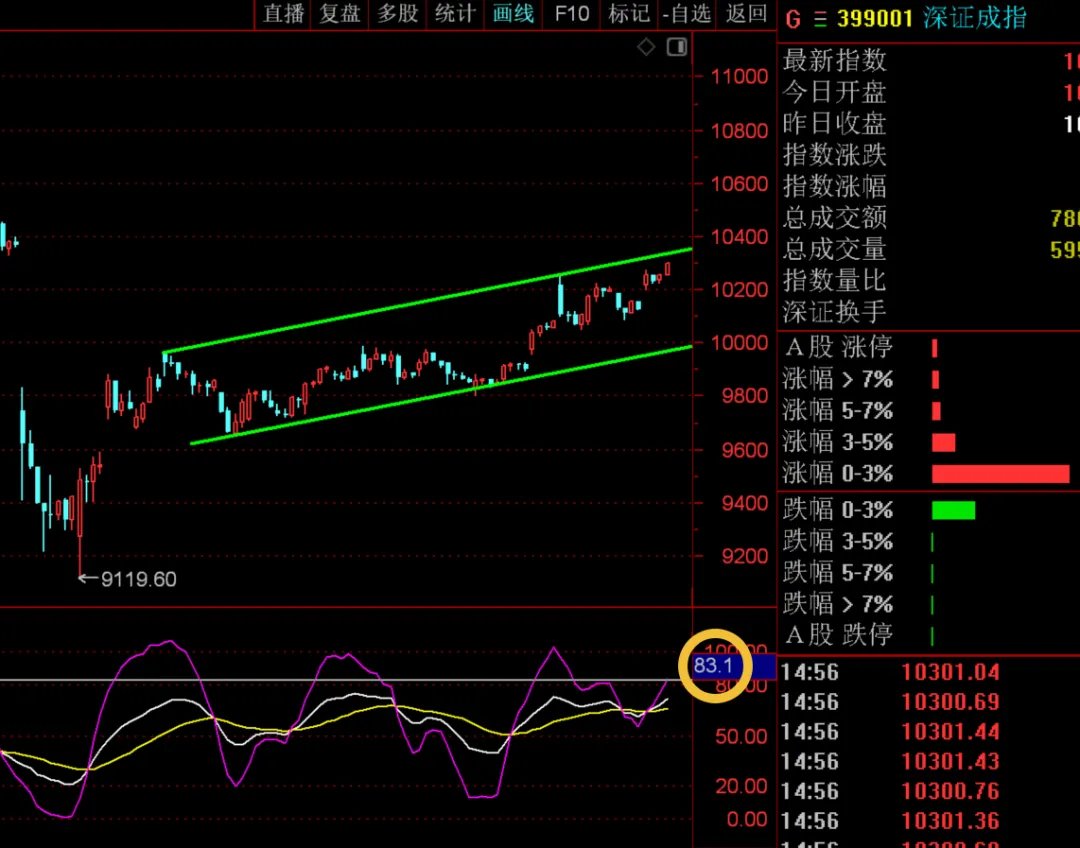
Task: Click the 涨幅 > 7% label
Action: [x=838, y=379]
